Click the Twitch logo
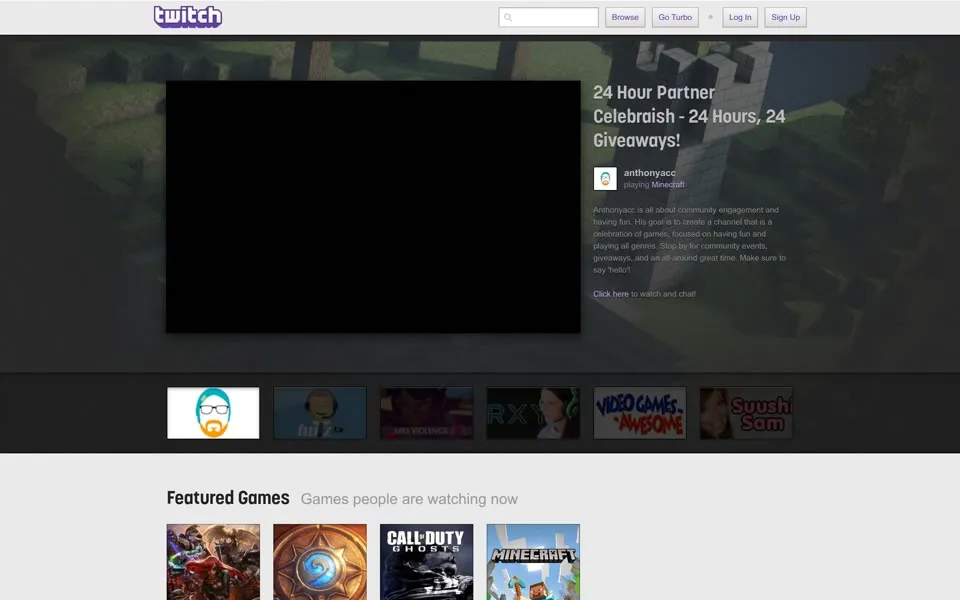 (x=188, y=17)
